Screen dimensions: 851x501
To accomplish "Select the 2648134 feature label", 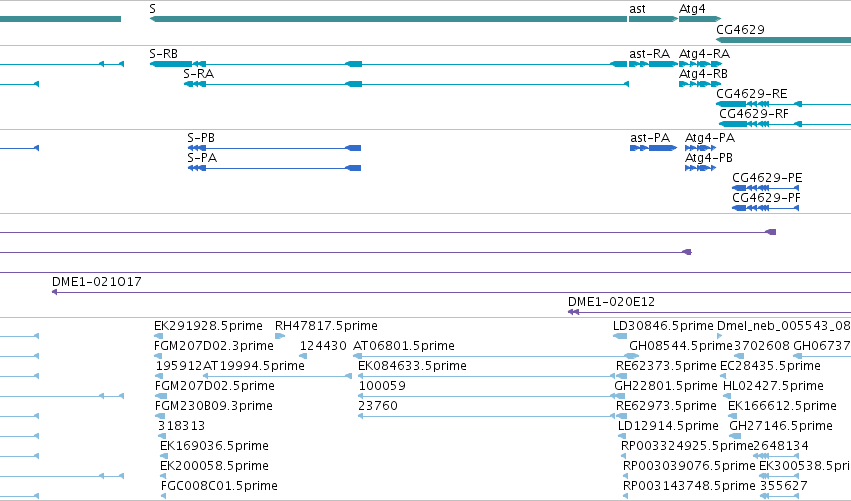I will pyautogui.click(x=781, y=446).
